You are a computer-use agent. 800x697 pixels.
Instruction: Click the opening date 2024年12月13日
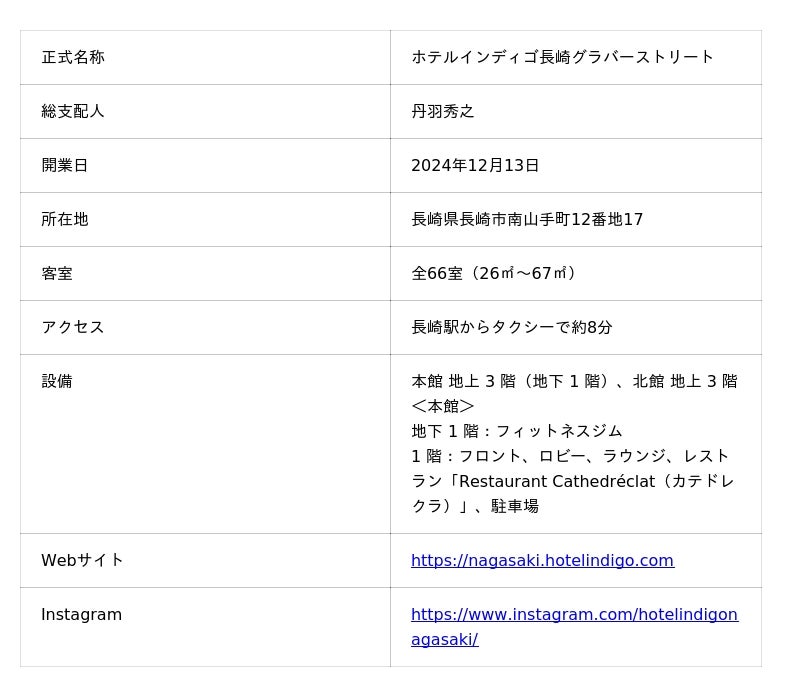pyautogui.click(x=475, y=166)
